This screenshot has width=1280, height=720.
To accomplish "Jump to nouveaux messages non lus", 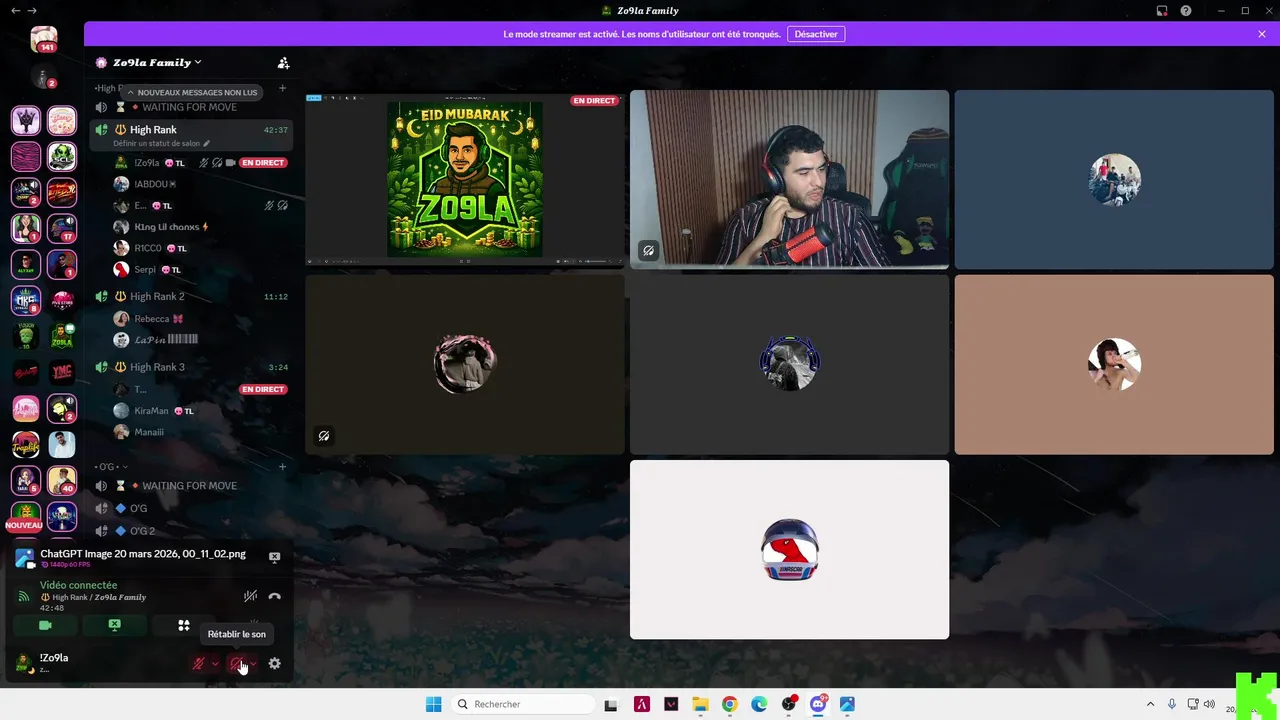I will pos(191,92).
